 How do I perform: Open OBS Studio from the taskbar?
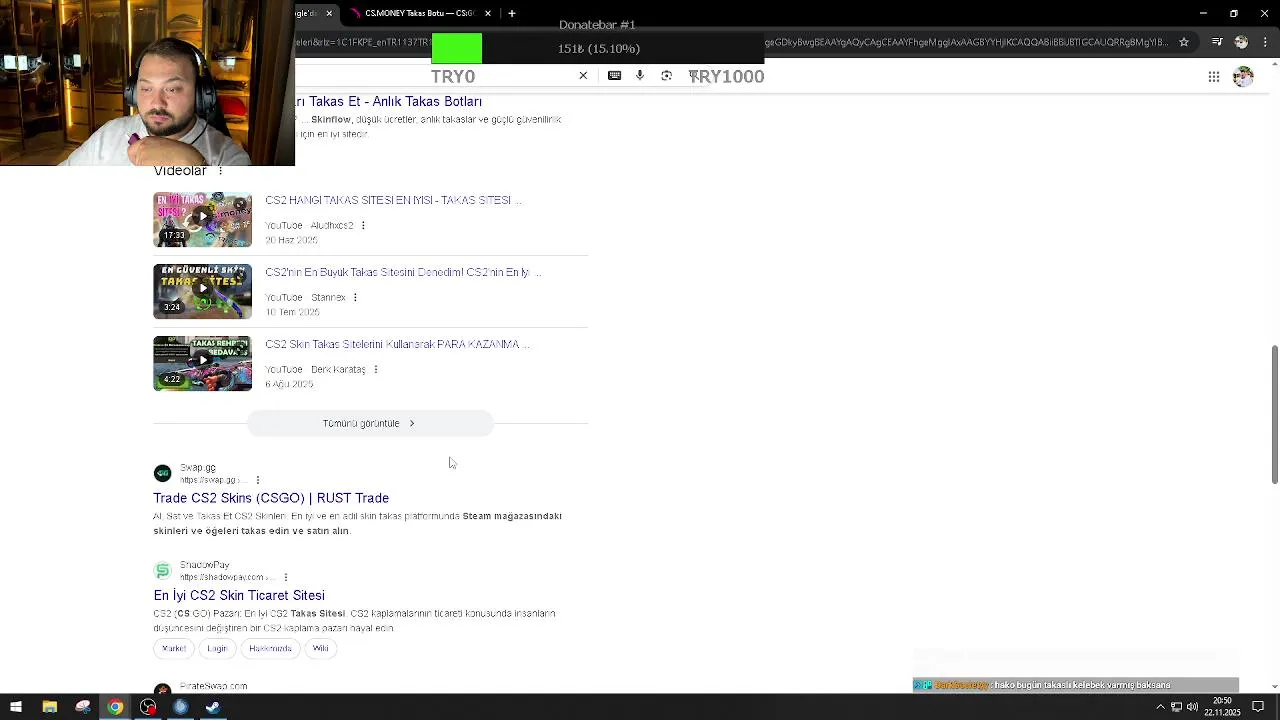148,707
